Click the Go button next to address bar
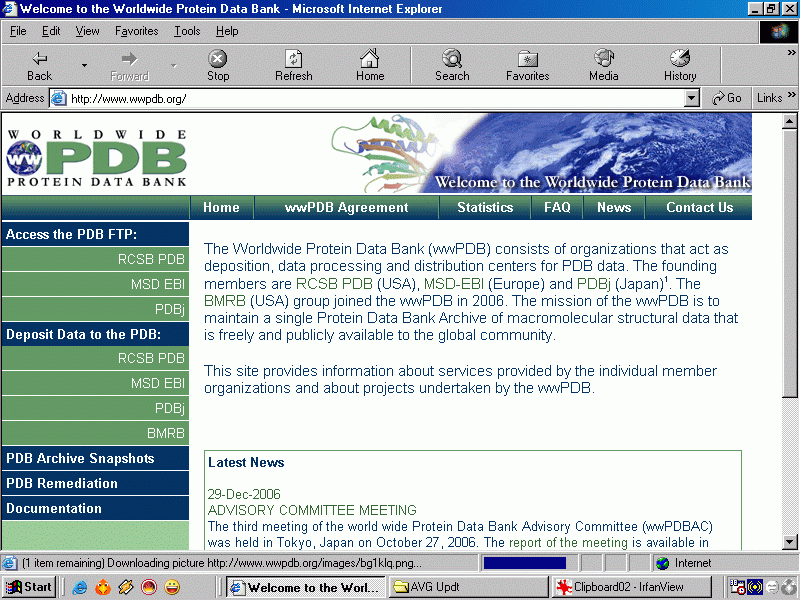800x600 pixels. [x=727, y=98]
